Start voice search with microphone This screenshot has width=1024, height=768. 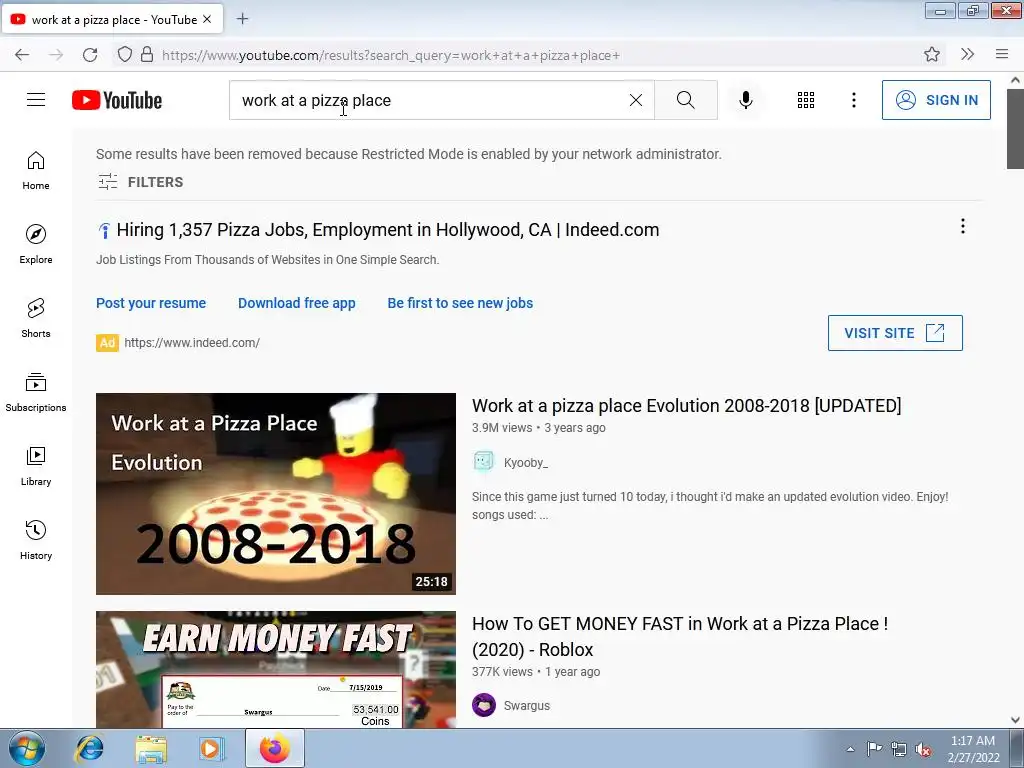tap(746, 100)
